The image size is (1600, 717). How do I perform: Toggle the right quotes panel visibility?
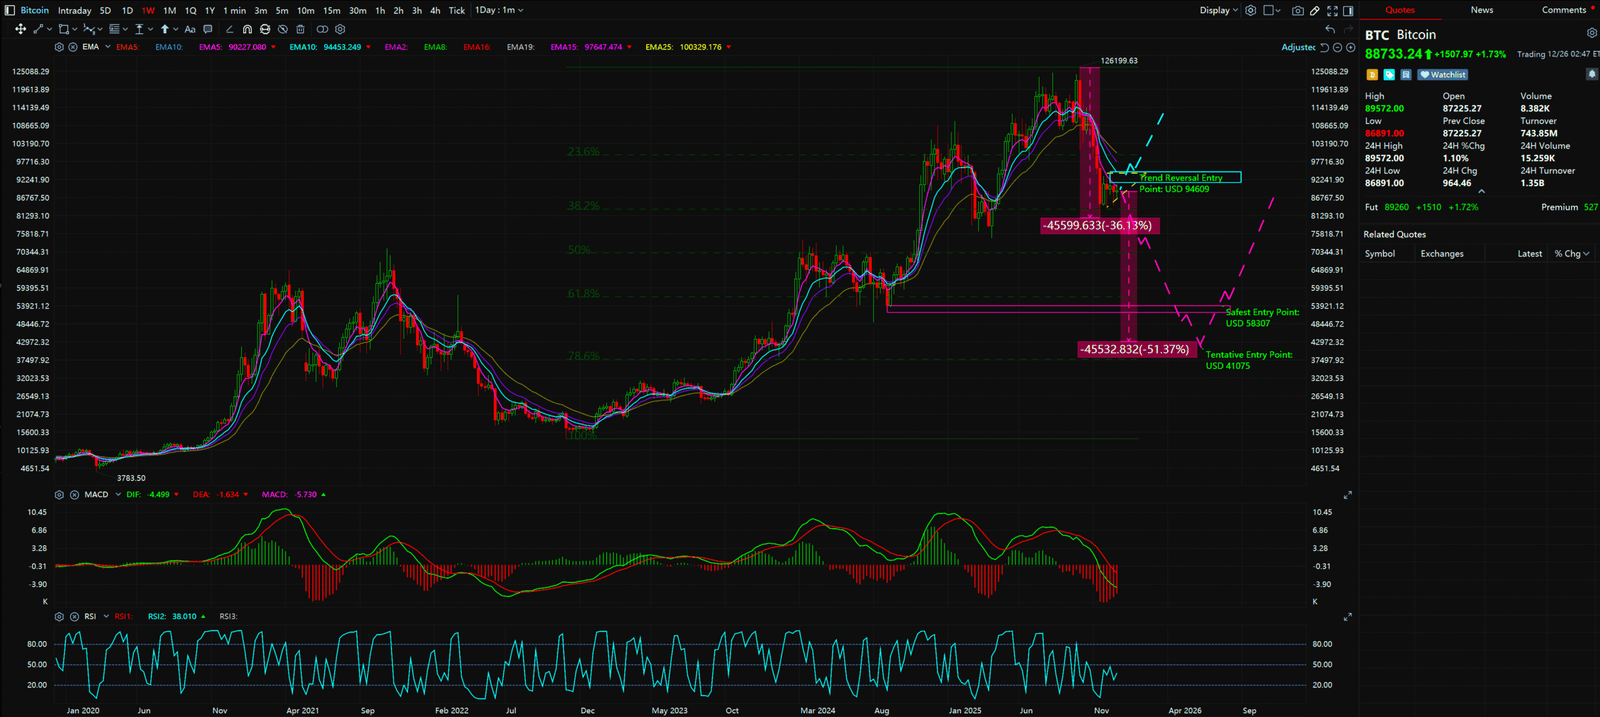click(1348, 10)
